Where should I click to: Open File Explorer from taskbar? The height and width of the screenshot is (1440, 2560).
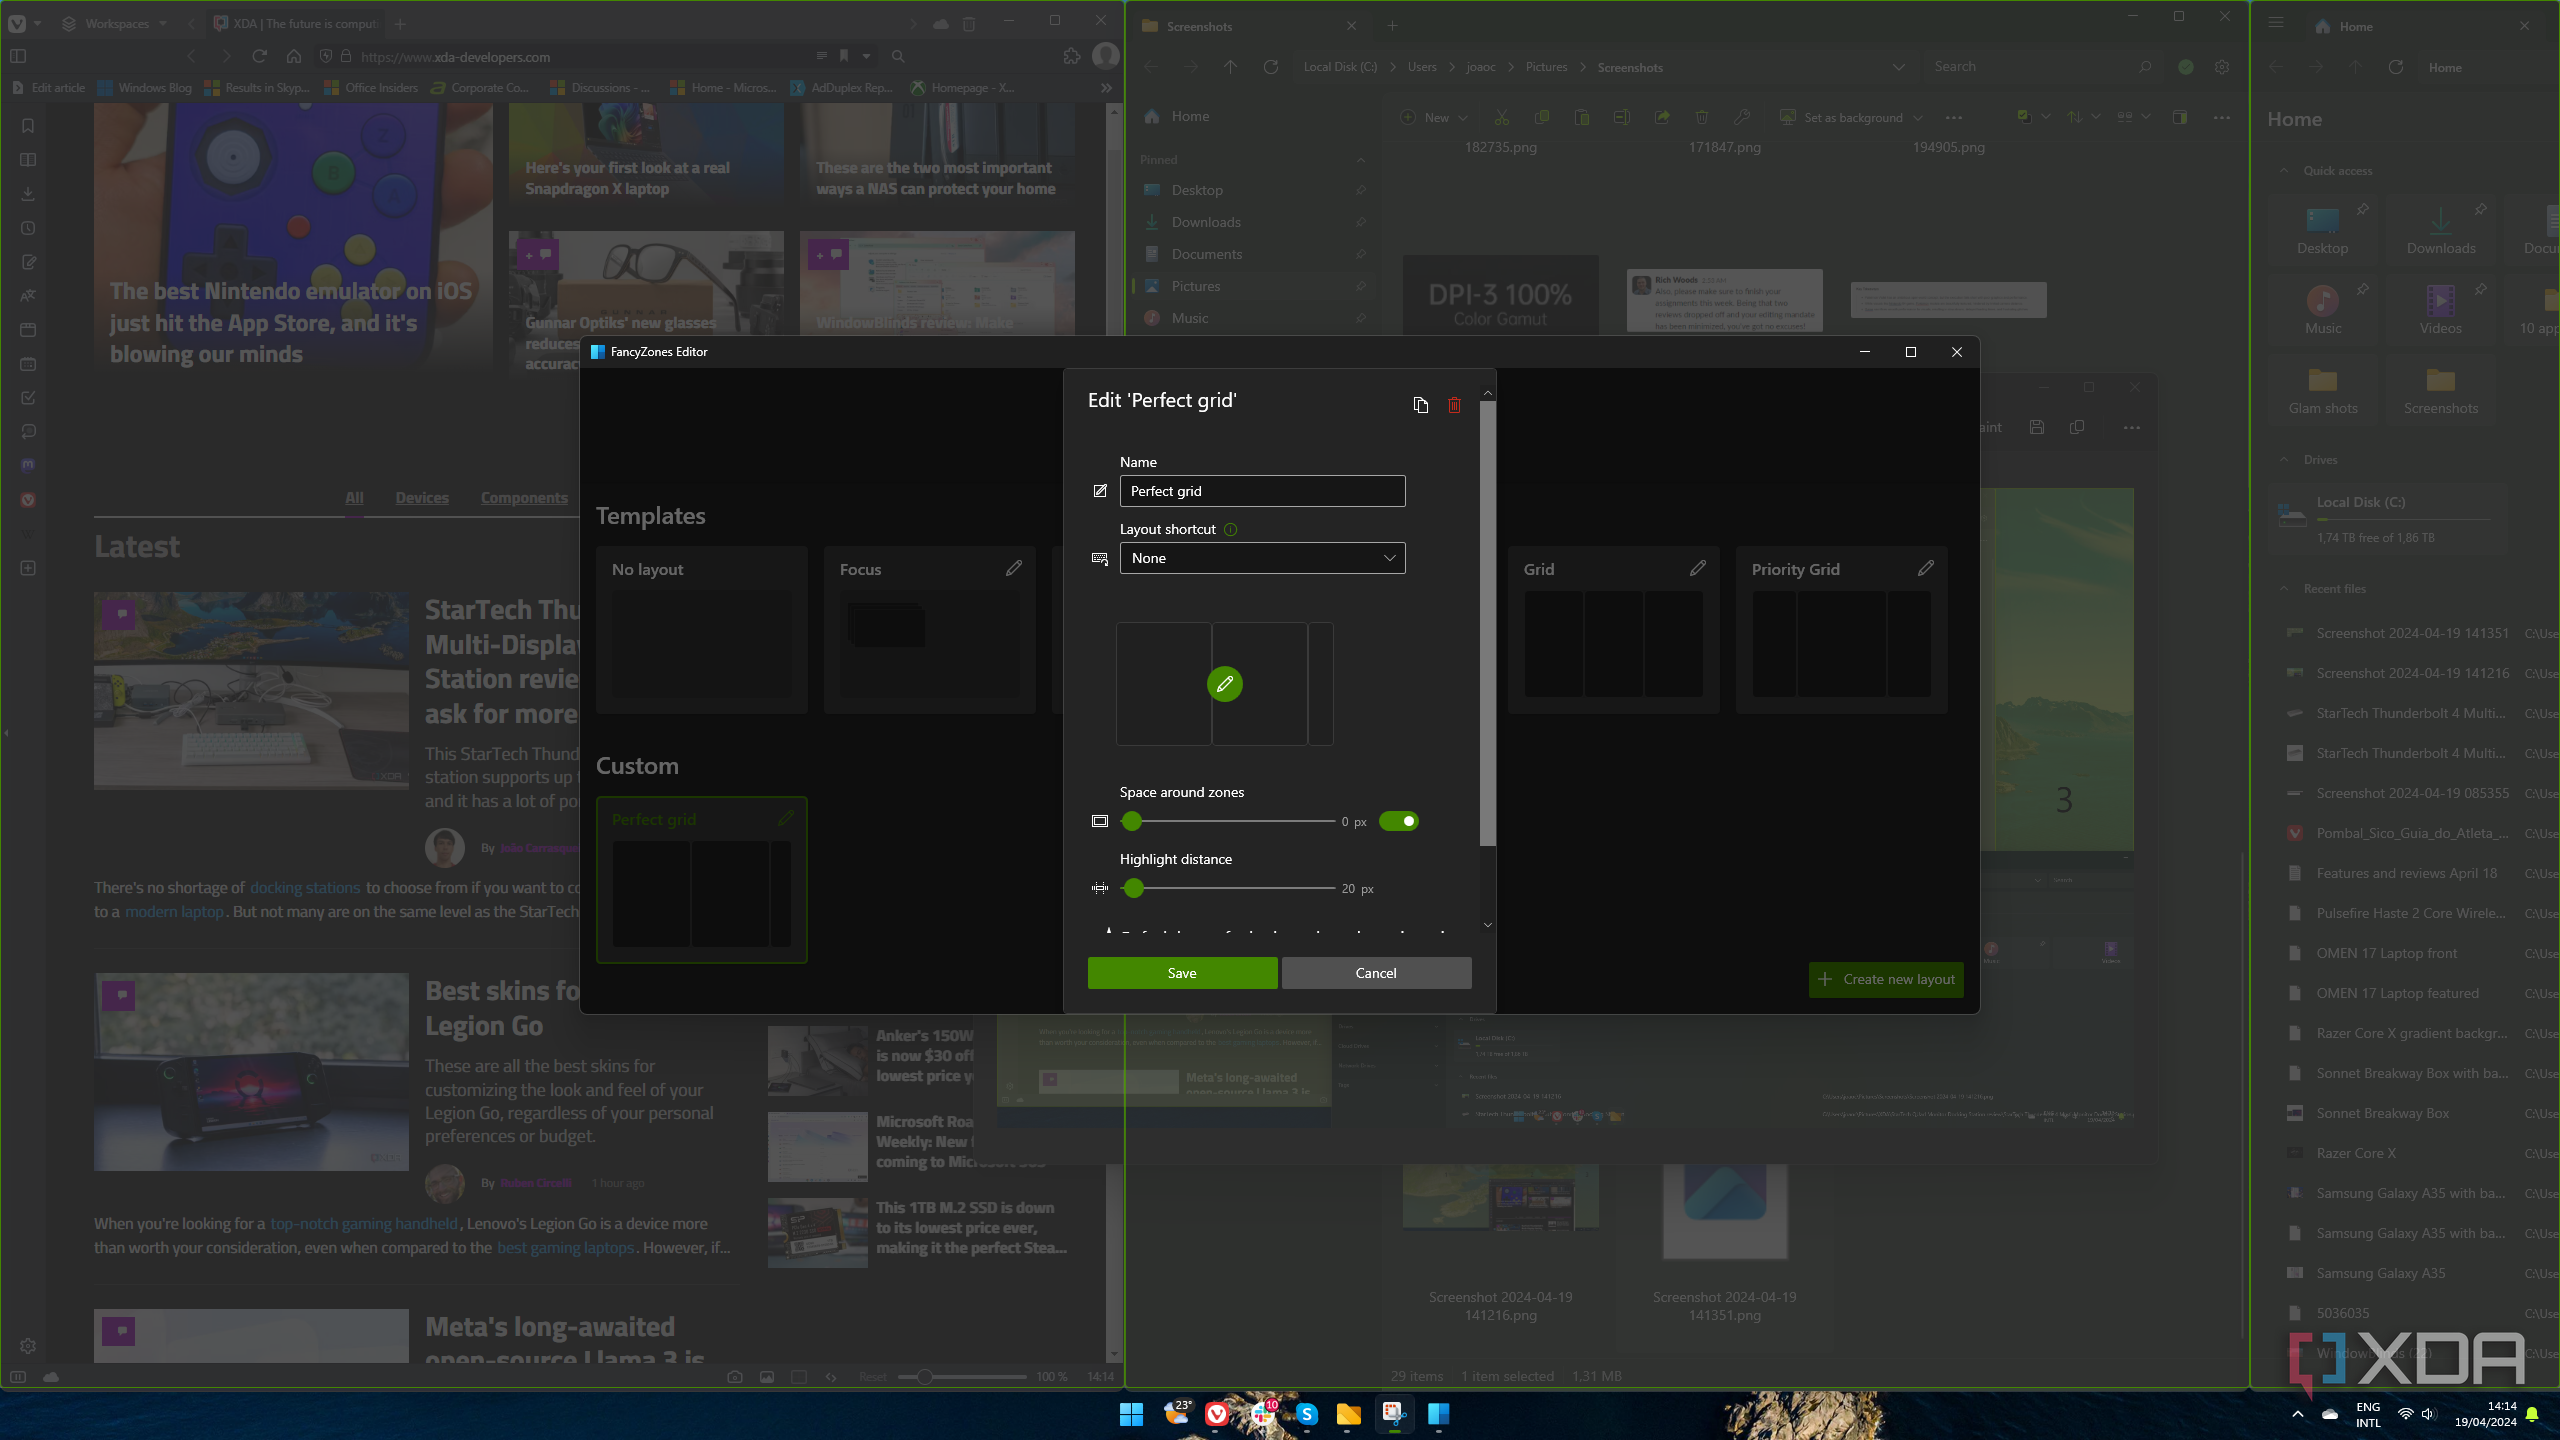(1348, 1414)
